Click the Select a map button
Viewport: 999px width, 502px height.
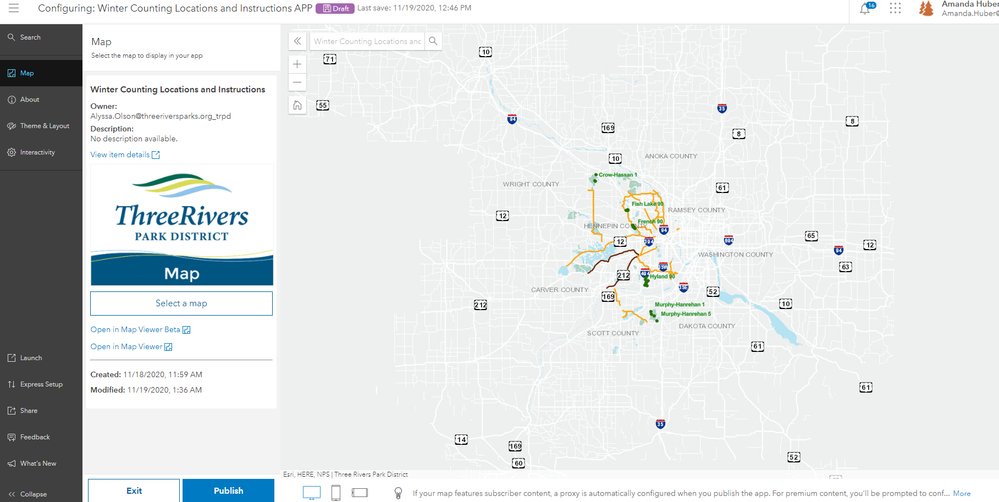(x=182, y=303)
